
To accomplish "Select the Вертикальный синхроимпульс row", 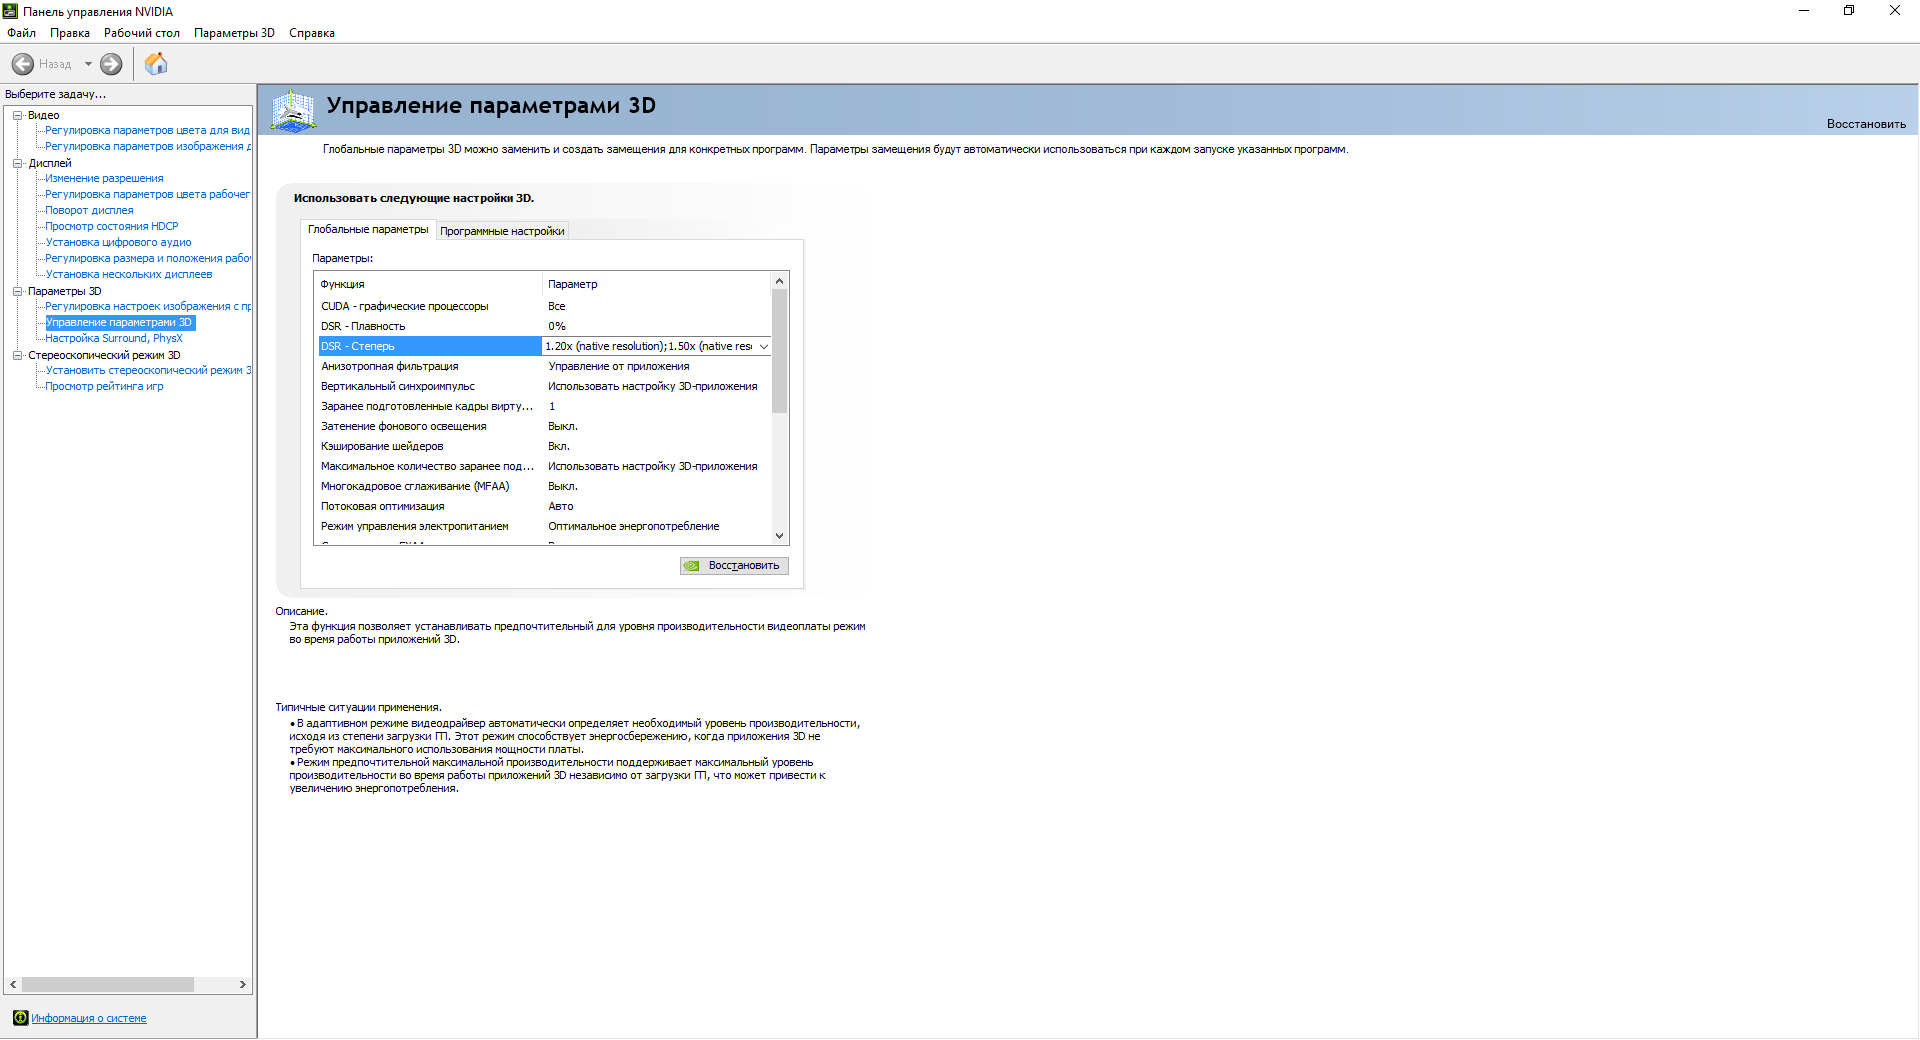I will (x=543, y=386).
